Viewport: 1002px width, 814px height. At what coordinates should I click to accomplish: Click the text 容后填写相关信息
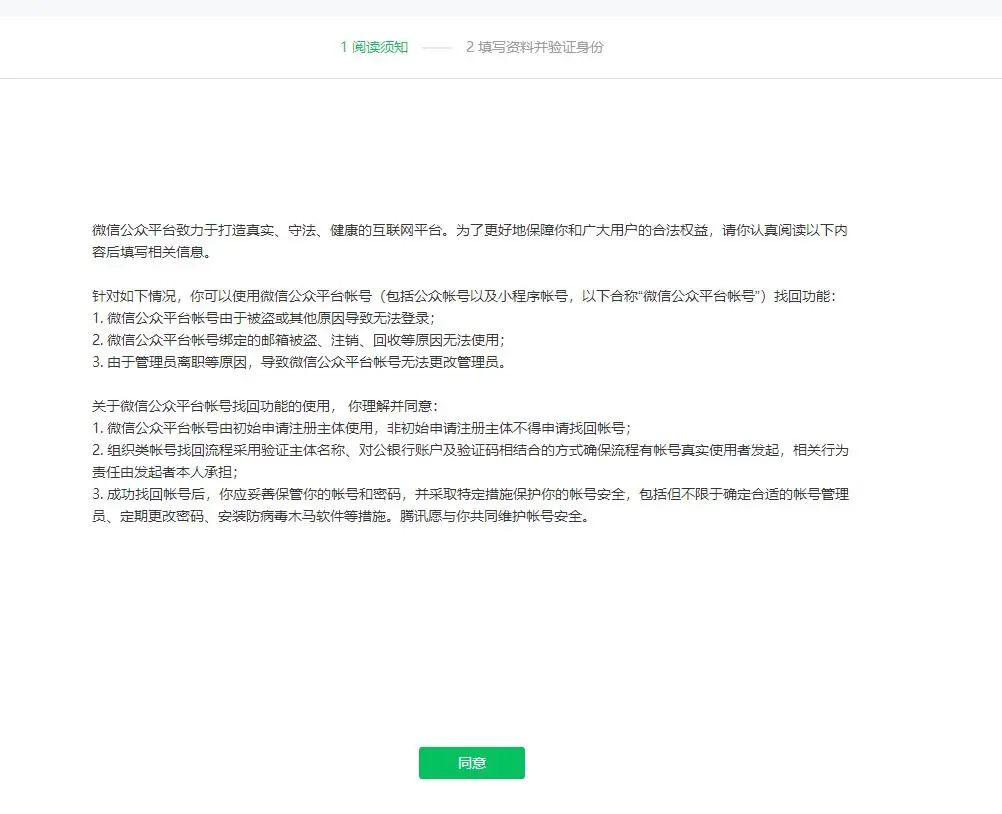151,252
